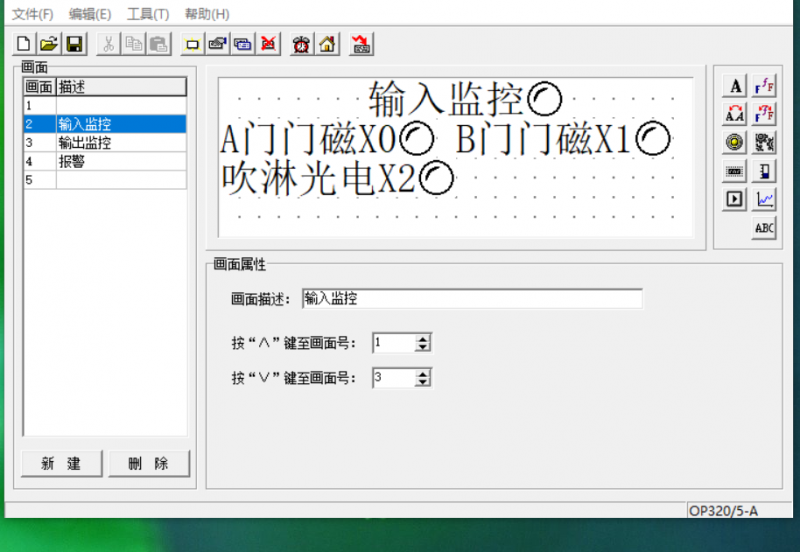Click the house icon for OP20 settings

(327, 44)
